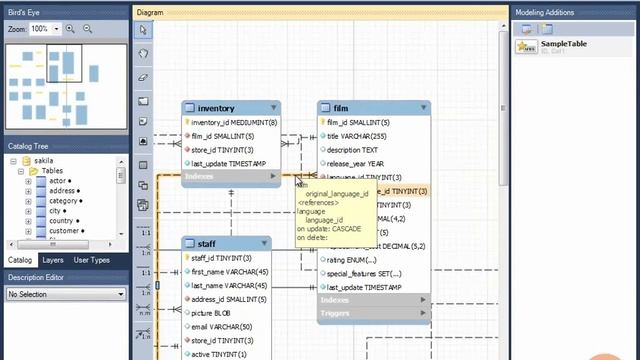Expand the address table node
The image size is (640, 360).
(28, 191)
